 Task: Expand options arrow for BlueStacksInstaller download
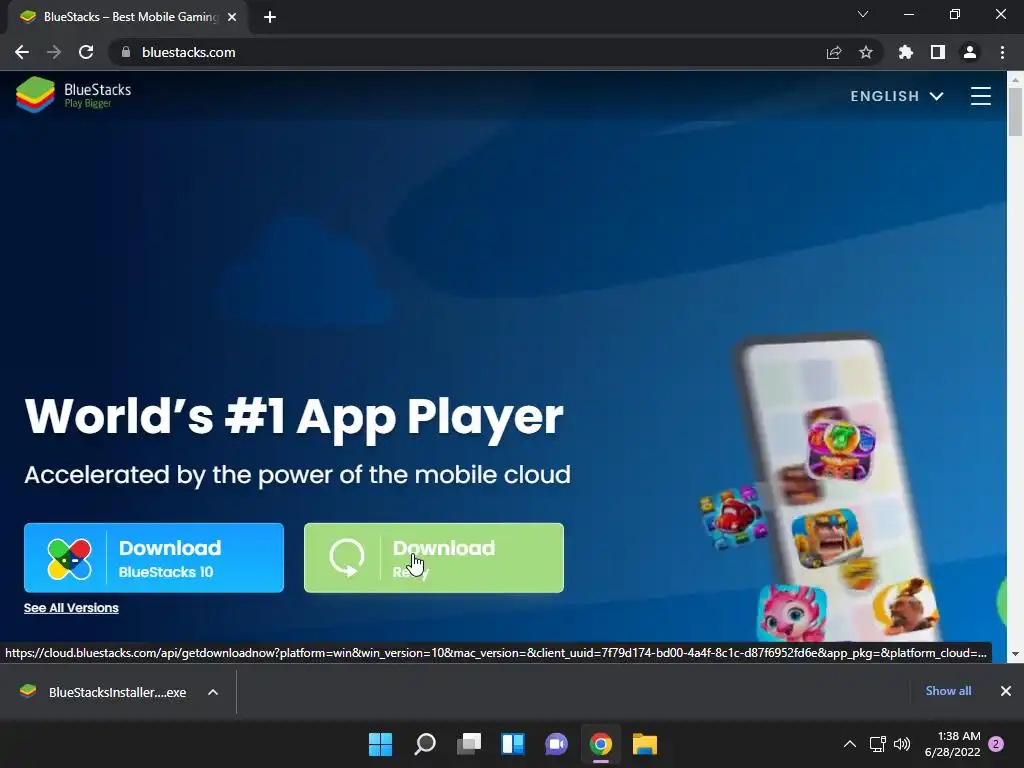point(213,692)
